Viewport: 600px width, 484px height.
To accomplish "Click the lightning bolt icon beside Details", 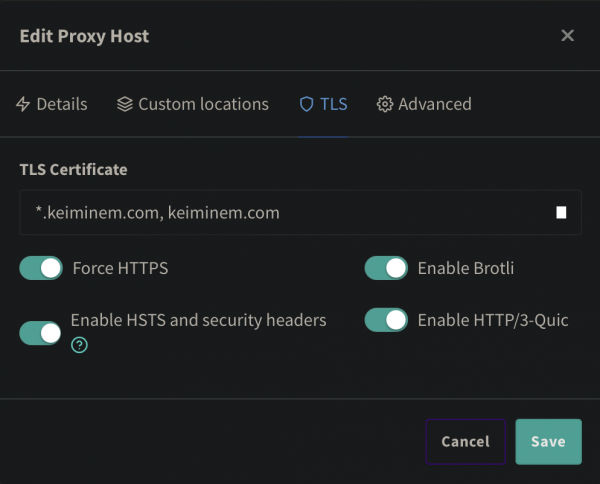I will tap(23, 104).
